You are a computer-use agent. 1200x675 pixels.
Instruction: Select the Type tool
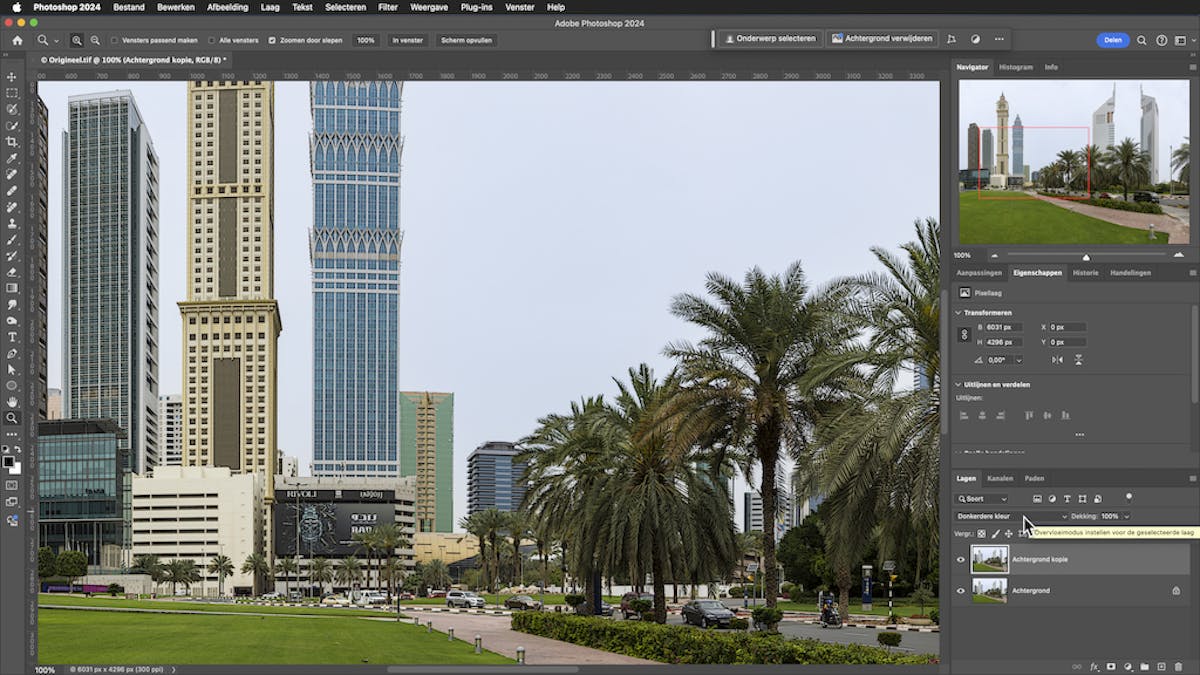[x=12, y=337]
